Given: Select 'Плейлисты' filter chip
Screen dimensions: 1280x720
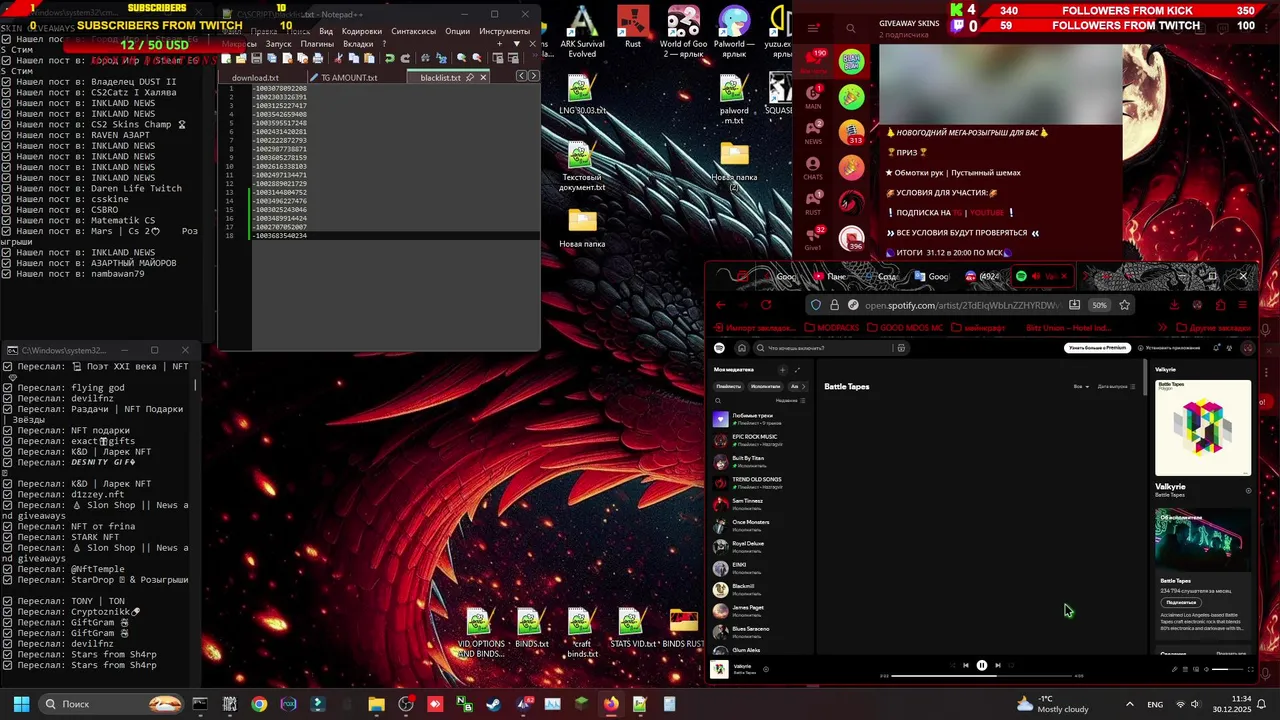Looking at the screenshot, I should click(729, 386).
